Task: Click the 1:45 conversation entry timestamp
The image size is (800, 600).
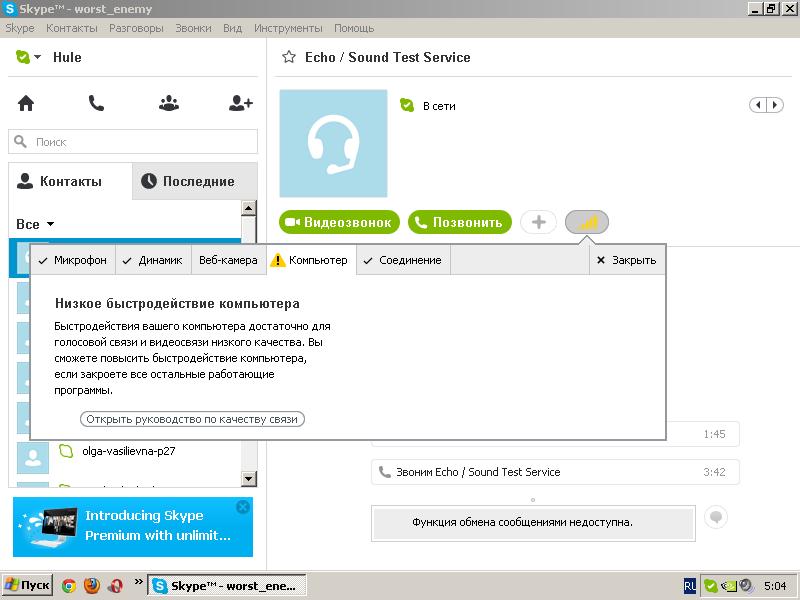Action: [714, 434]
